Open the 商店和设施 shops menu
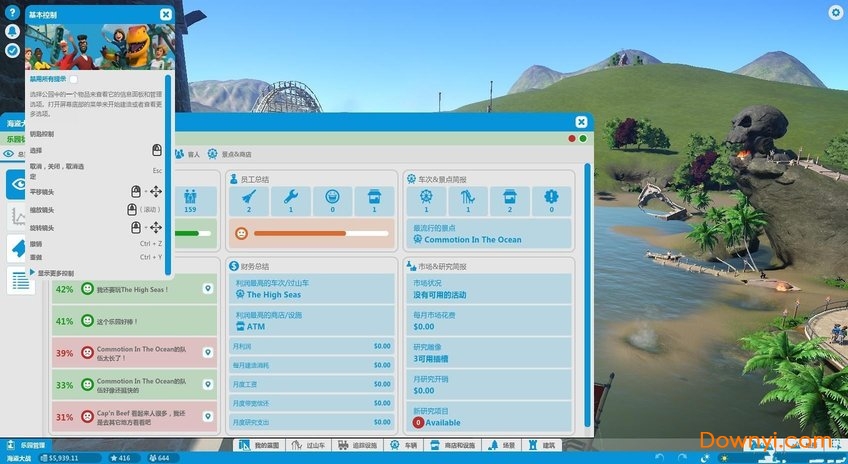 click(x=453, y=445)
